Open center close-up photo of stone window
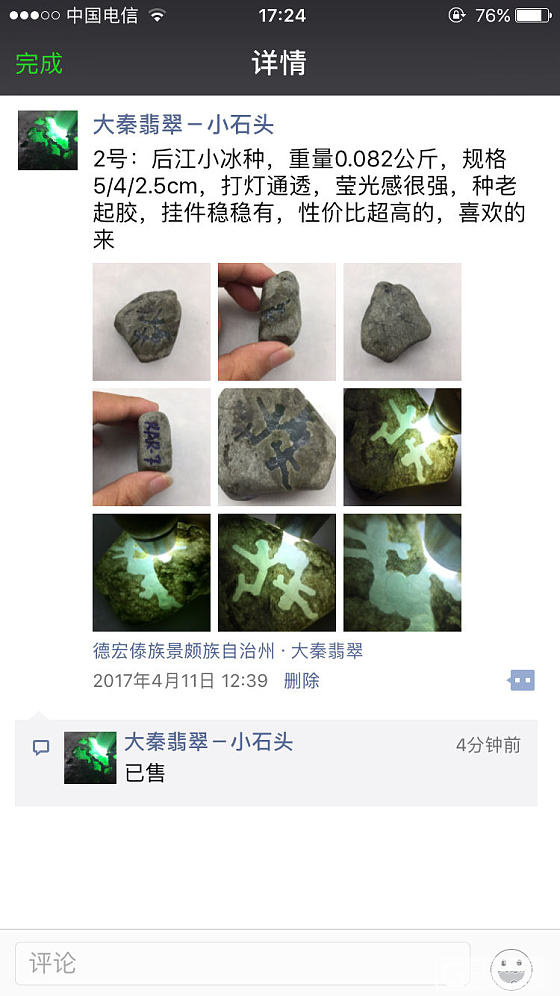Screen dimensions: 560x996 point(277,447)
